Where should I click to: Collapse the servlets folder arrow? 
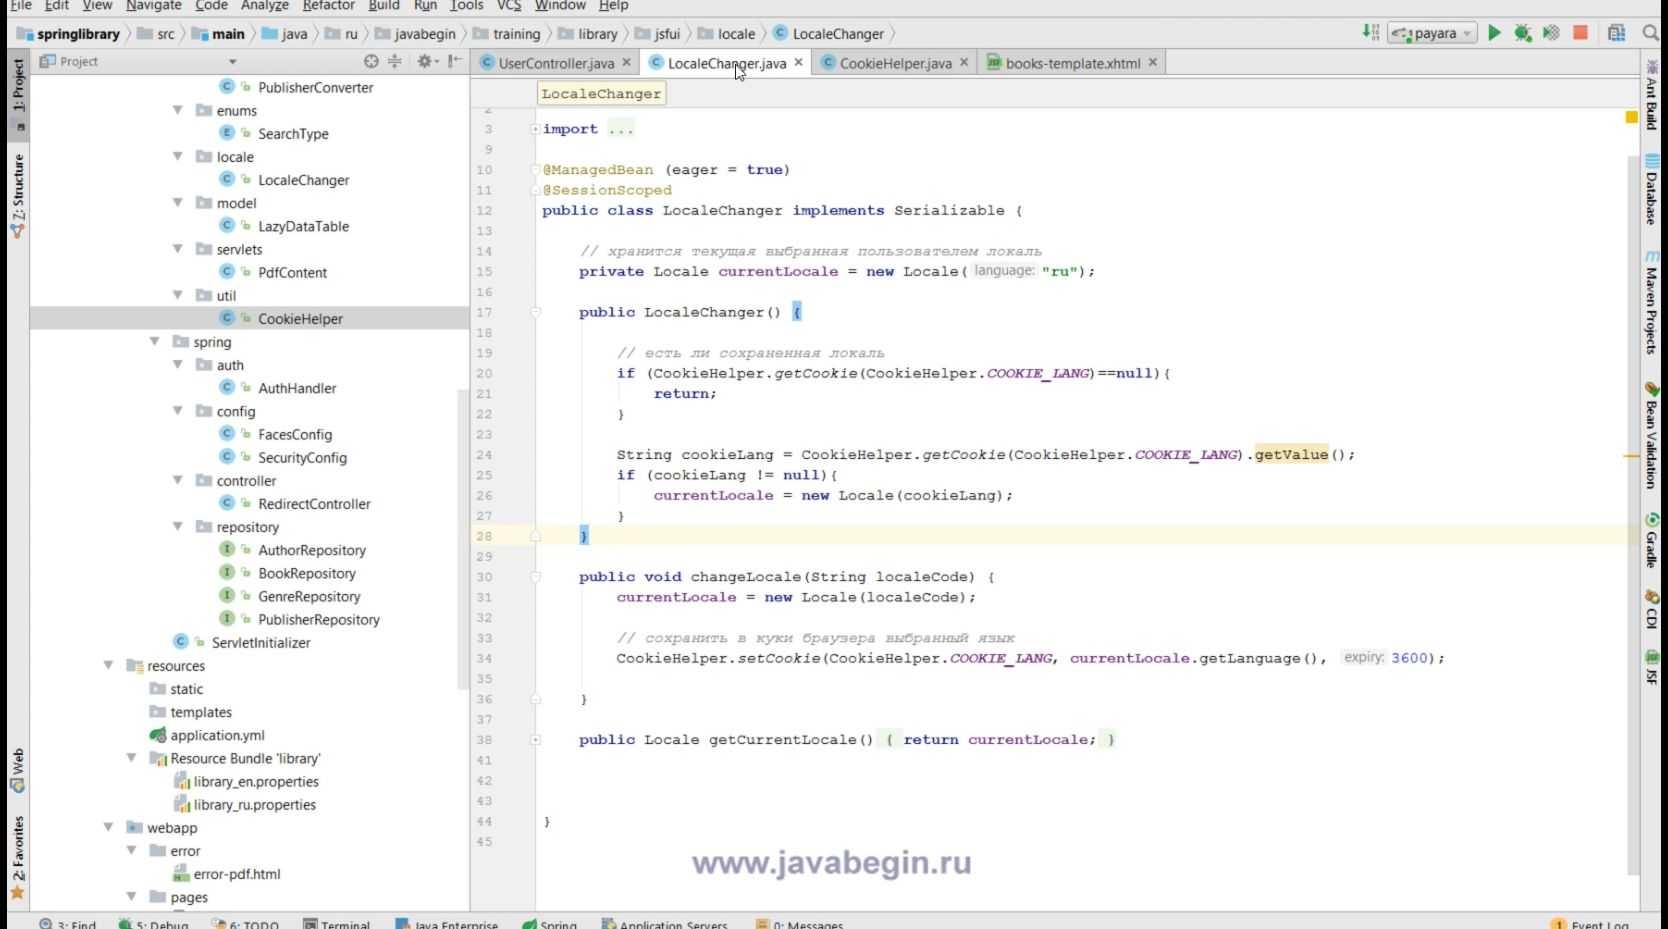(x=178, y=249)
